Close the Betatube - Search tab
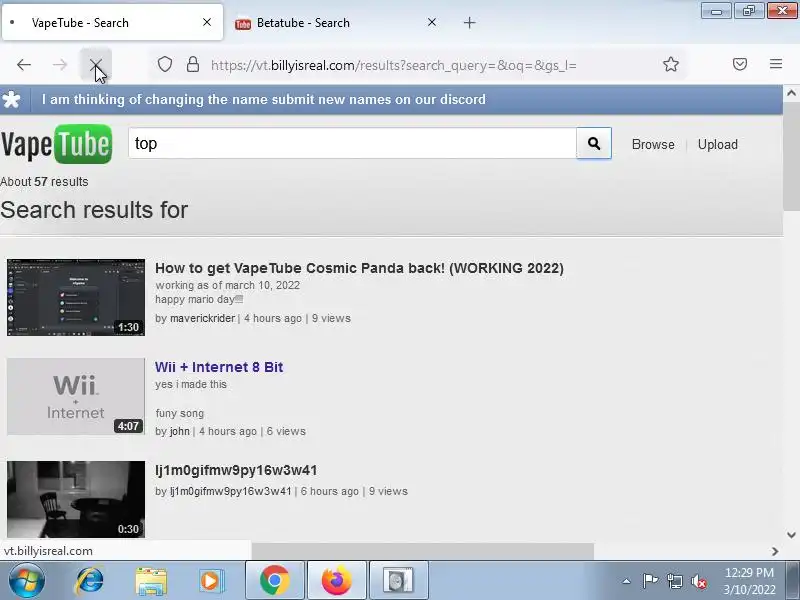The width and height of the screenshot is (800, 600). [432, 22]
